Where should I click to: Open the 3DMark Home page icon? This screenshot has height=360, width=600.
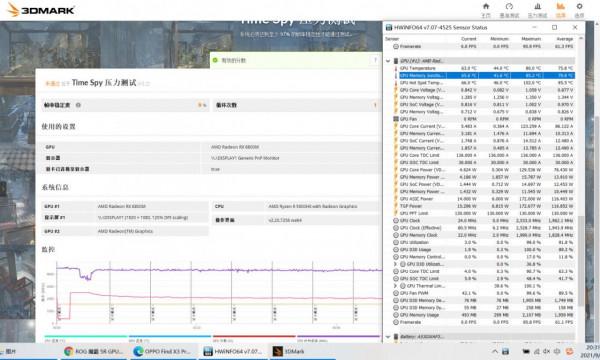[486, 7]
